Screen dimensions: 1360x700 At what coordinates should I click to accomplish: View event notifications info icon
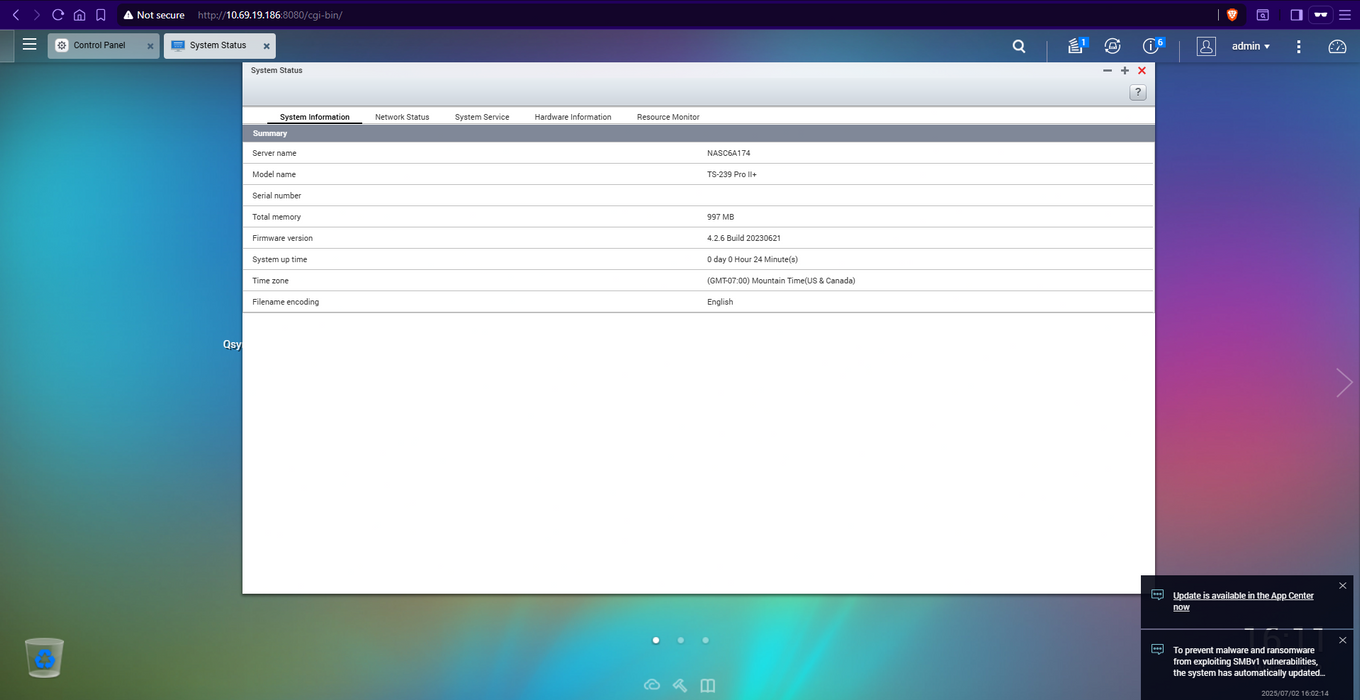(x=1152, y=46)
